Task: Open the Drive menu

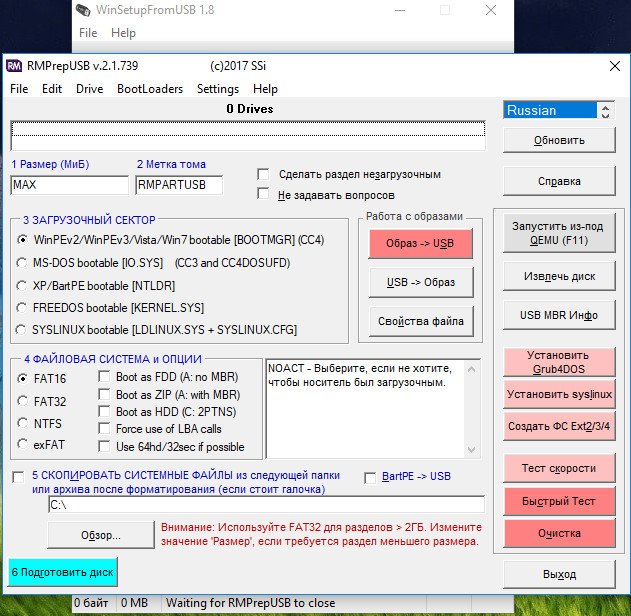Action: tap(89, 89)
